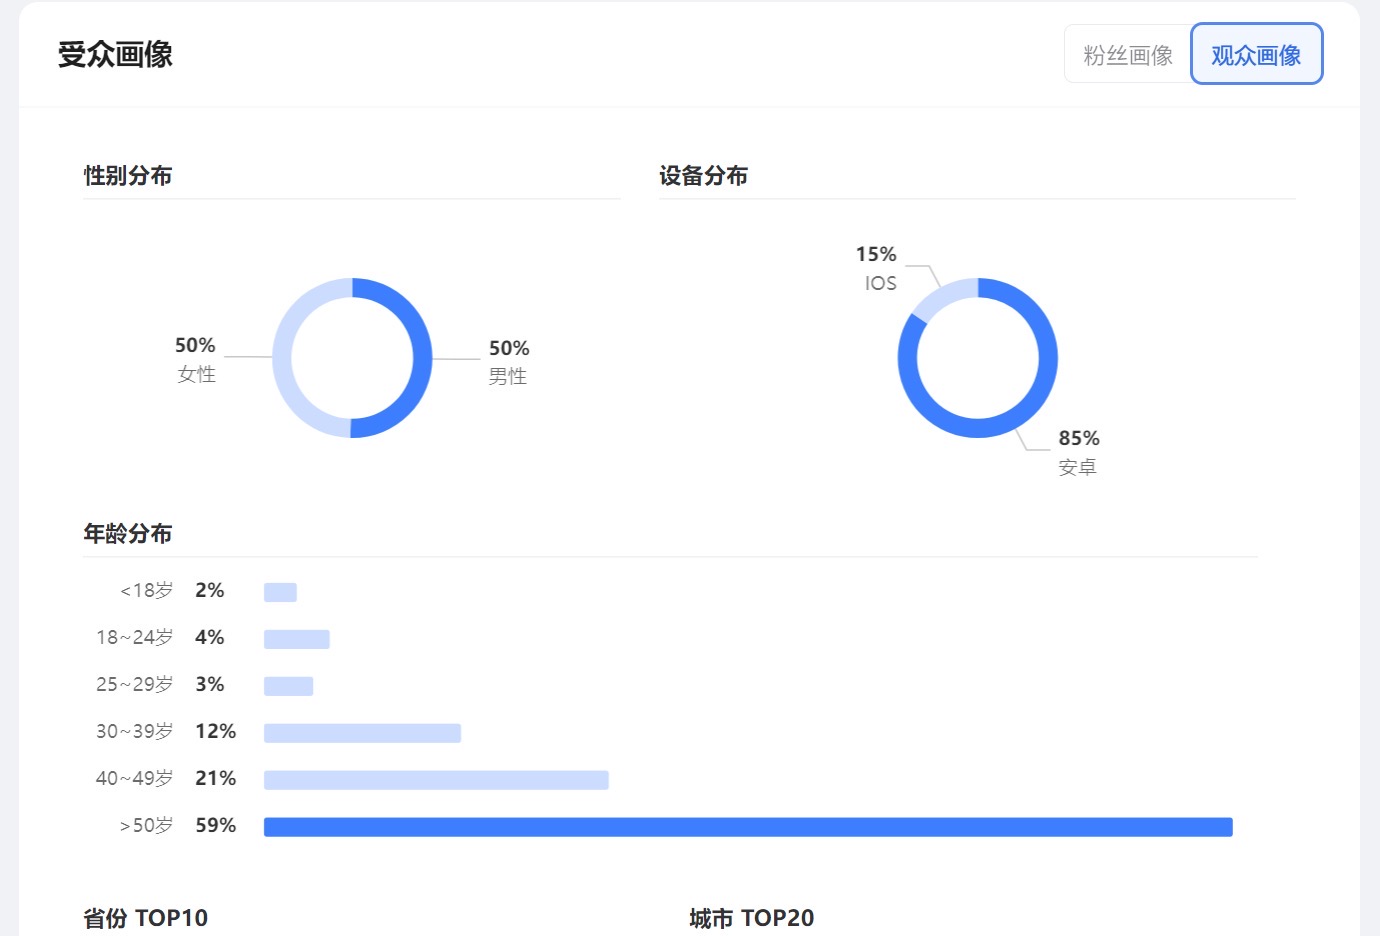Screen dimensions: 1380x936
Task: Select the 观众画像 tab
Action: click(1256, 55)
